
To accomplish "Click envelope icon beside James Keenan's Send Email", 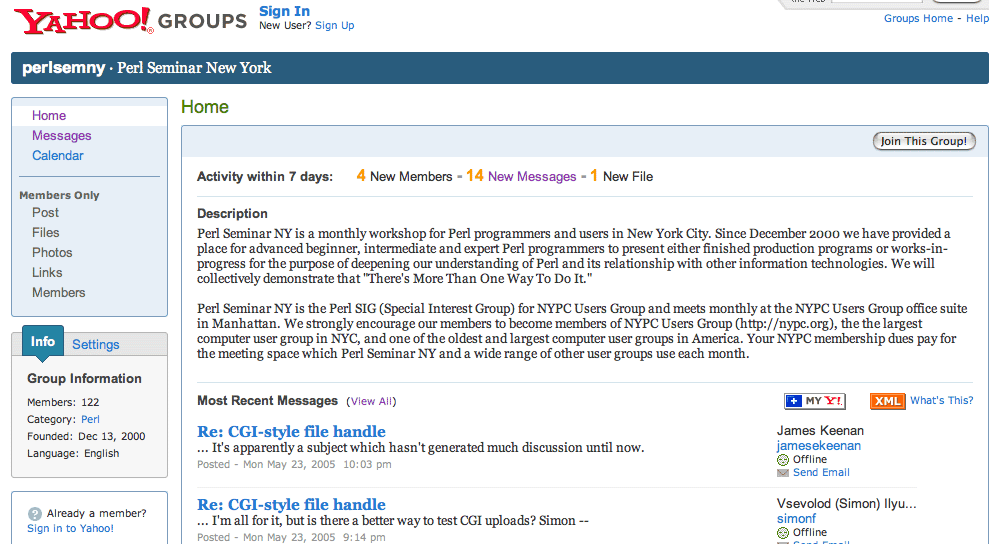I will tap(783, 473).
